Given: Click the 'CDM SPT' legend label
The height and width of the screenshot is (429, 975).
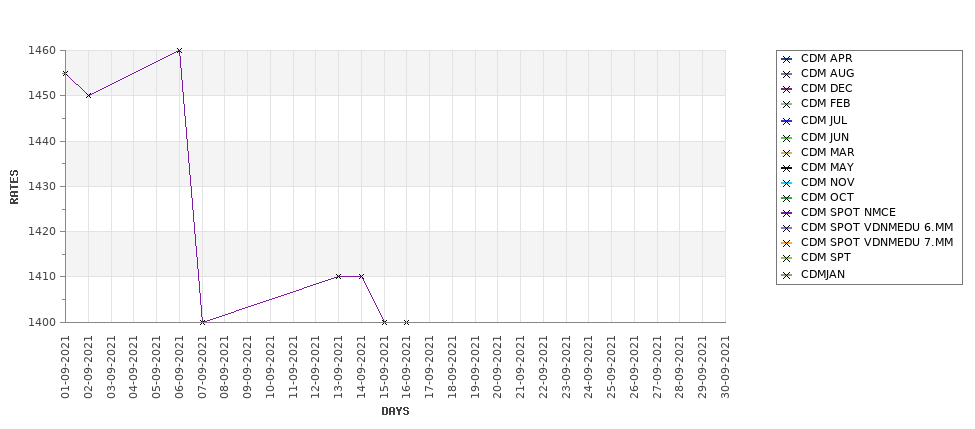Looking at the screenshot, I should [x=826, y=257].
